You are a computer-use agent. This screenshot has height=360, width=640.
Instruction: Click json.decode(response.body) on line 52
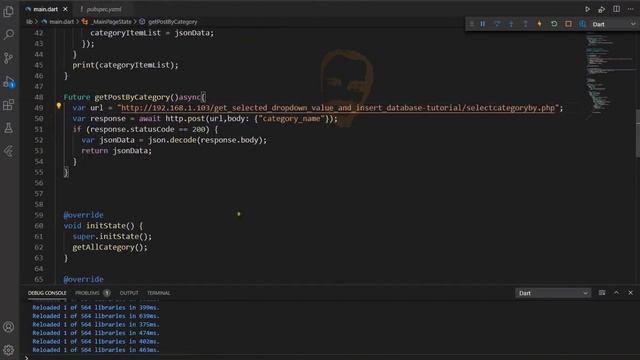point(205,140)
